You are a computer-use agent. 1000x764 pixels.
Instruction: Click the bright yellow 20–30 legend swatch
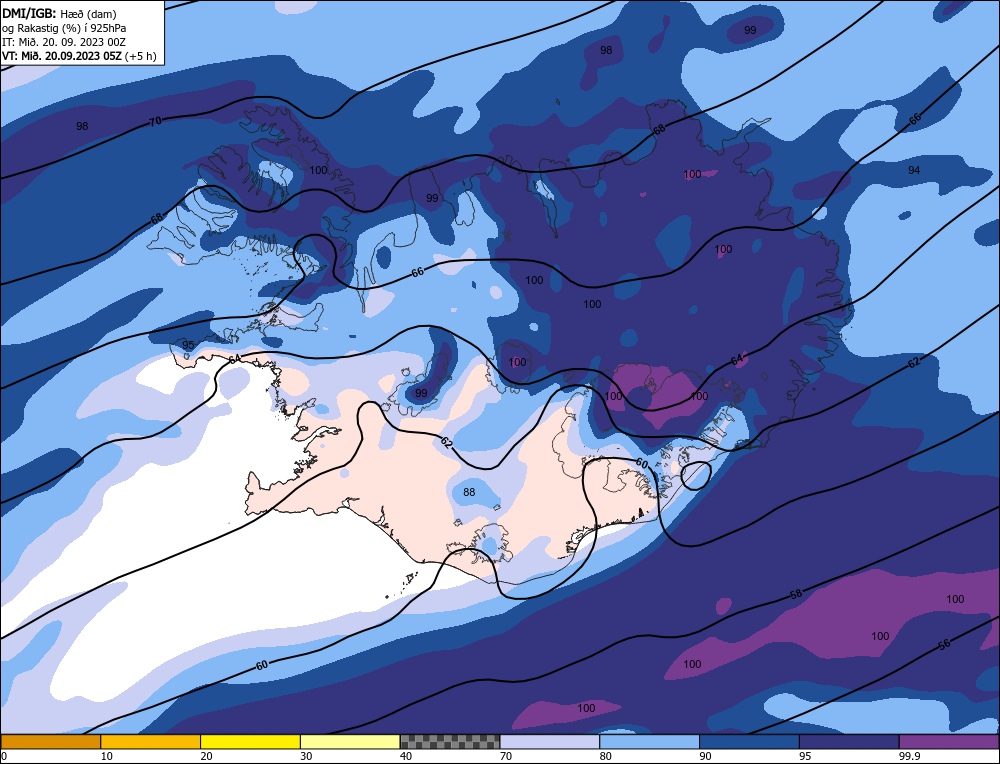(x=250, y=742)
